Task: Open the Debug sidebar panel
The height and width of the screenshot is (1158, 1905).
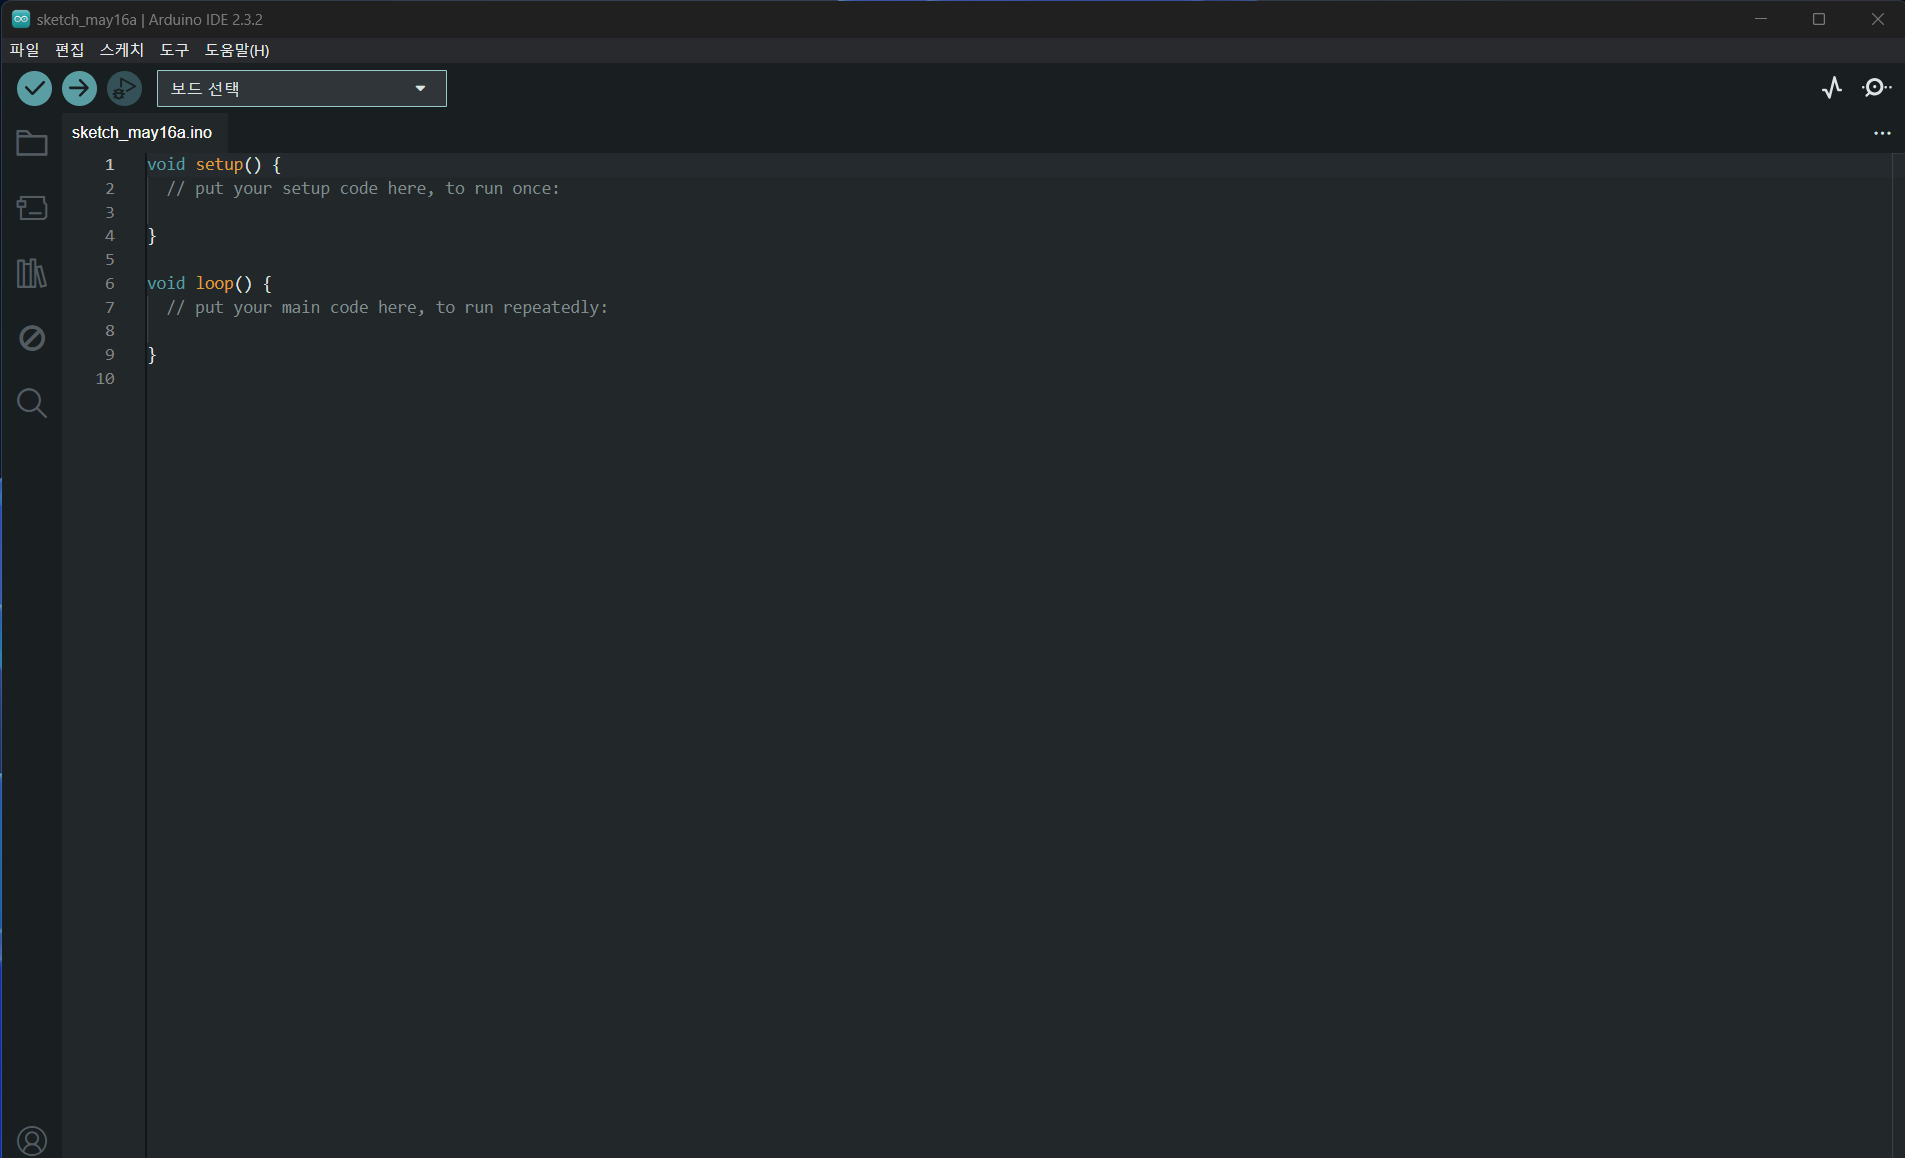Action: coord(32,338)
